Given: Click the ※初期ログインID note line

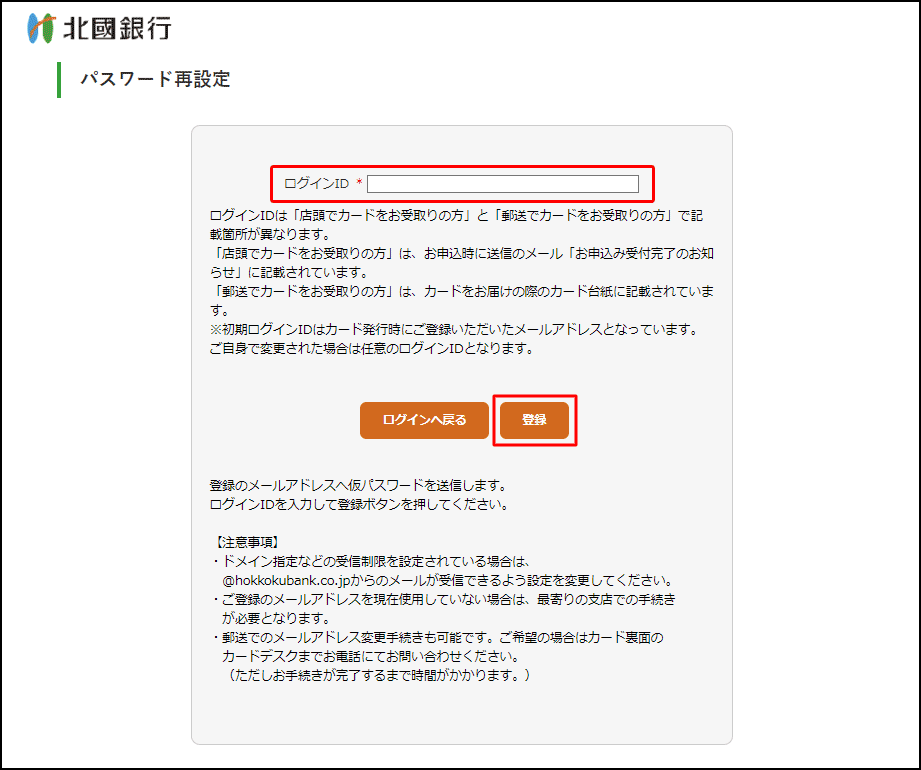Looking at the screenshot, I should 454,329.
